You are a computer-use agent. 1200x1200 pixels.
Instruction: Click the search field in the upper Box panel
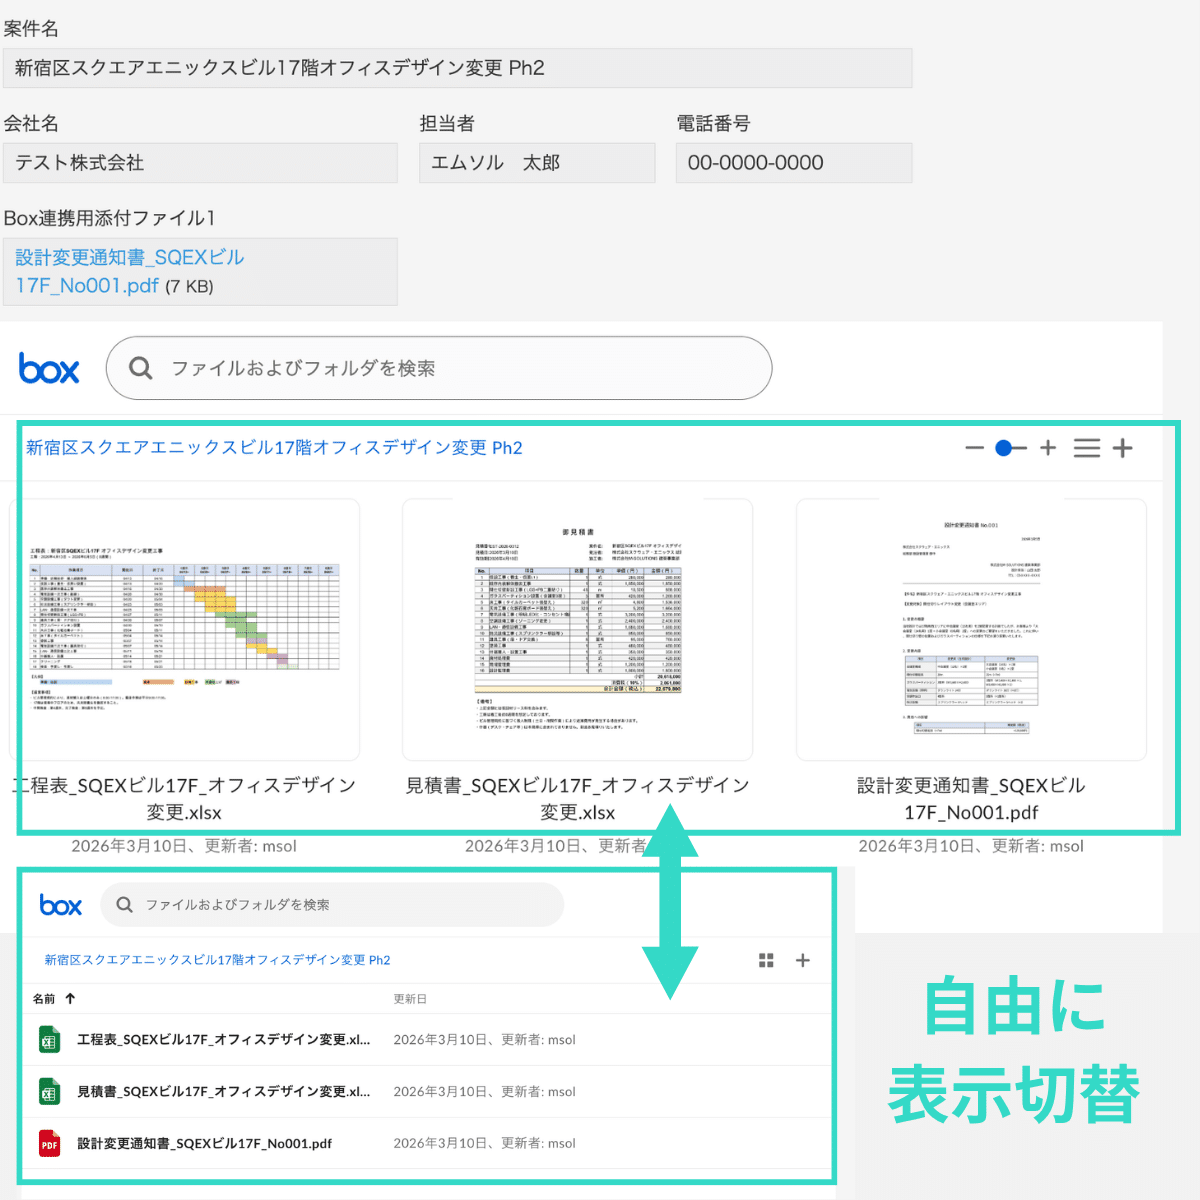(450, 368)
